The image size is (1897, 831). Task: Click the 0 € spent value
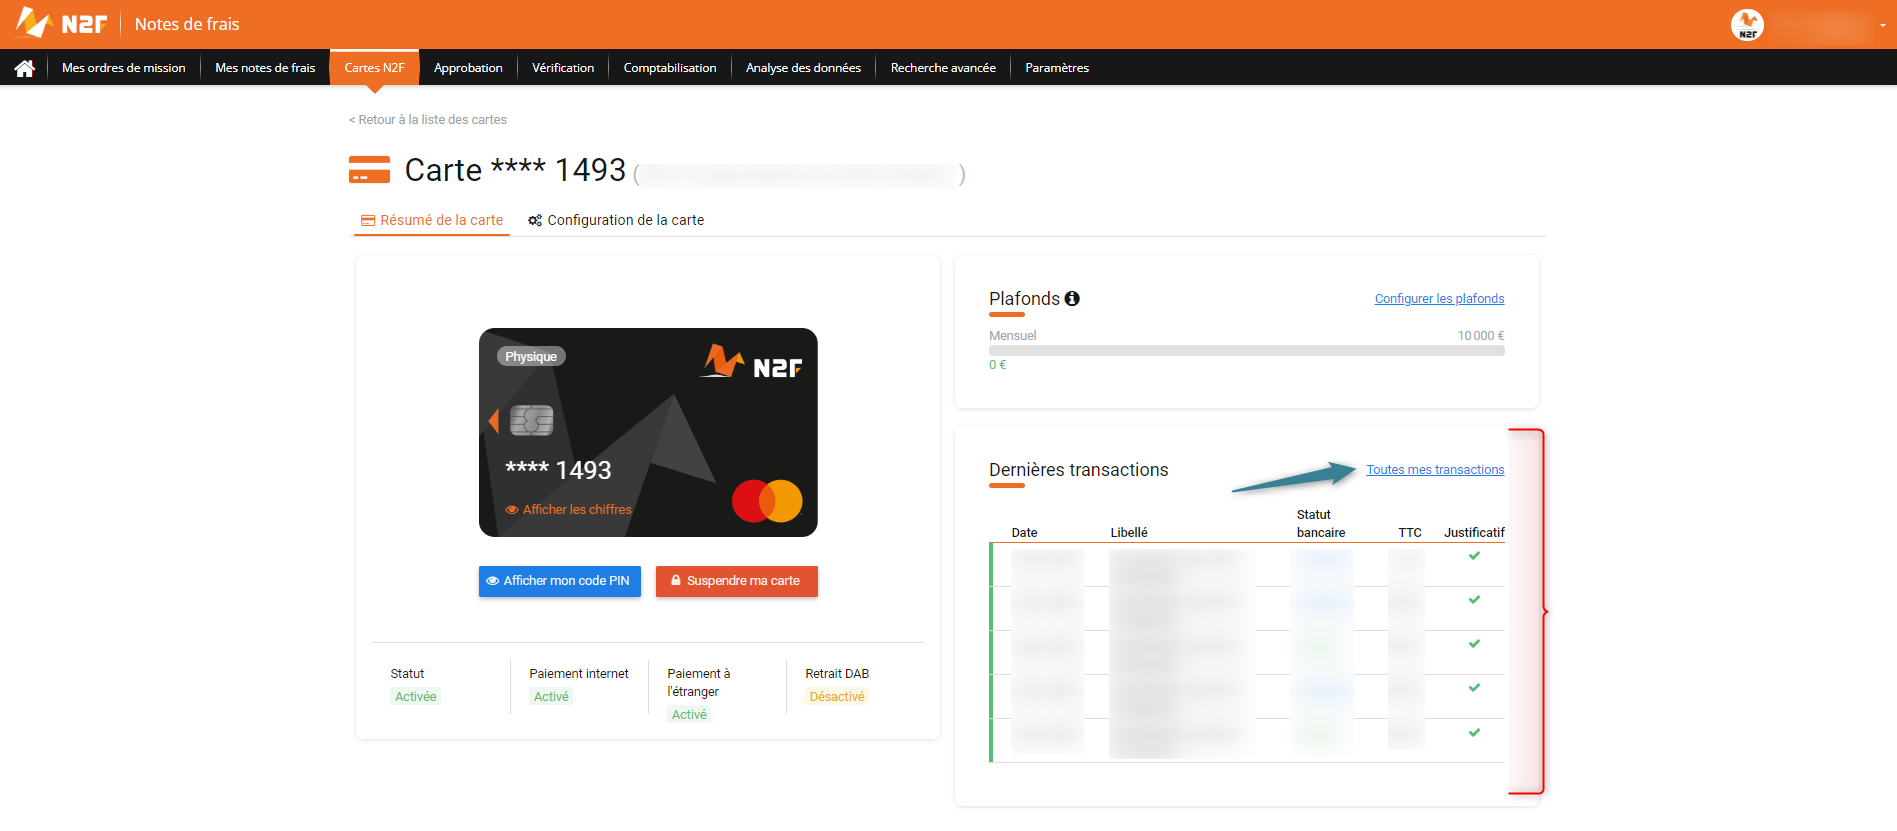click(x=998, y=365)
